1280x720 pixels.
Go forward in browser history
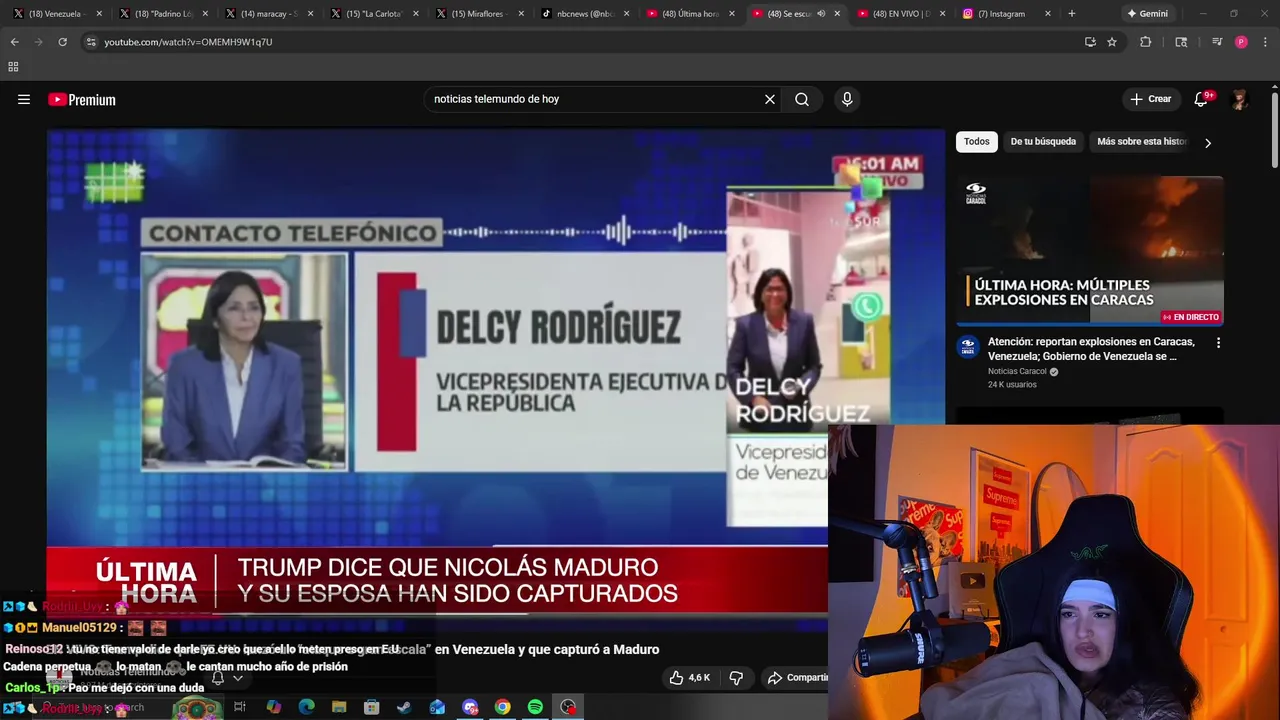click(x=38, y=42)
